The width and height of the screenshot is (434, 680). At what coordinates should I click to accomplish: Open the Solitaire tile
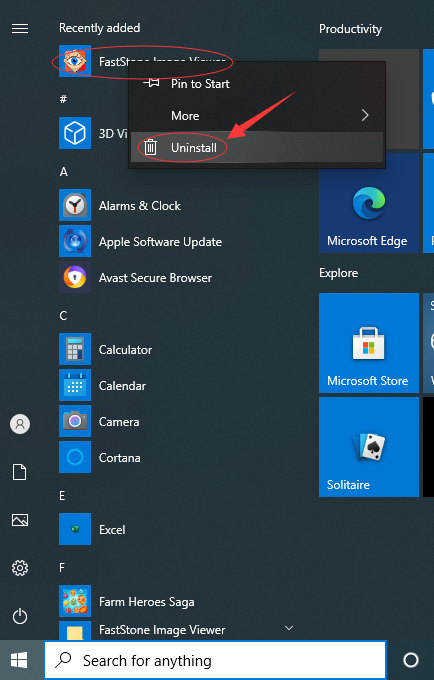point(369,447)
